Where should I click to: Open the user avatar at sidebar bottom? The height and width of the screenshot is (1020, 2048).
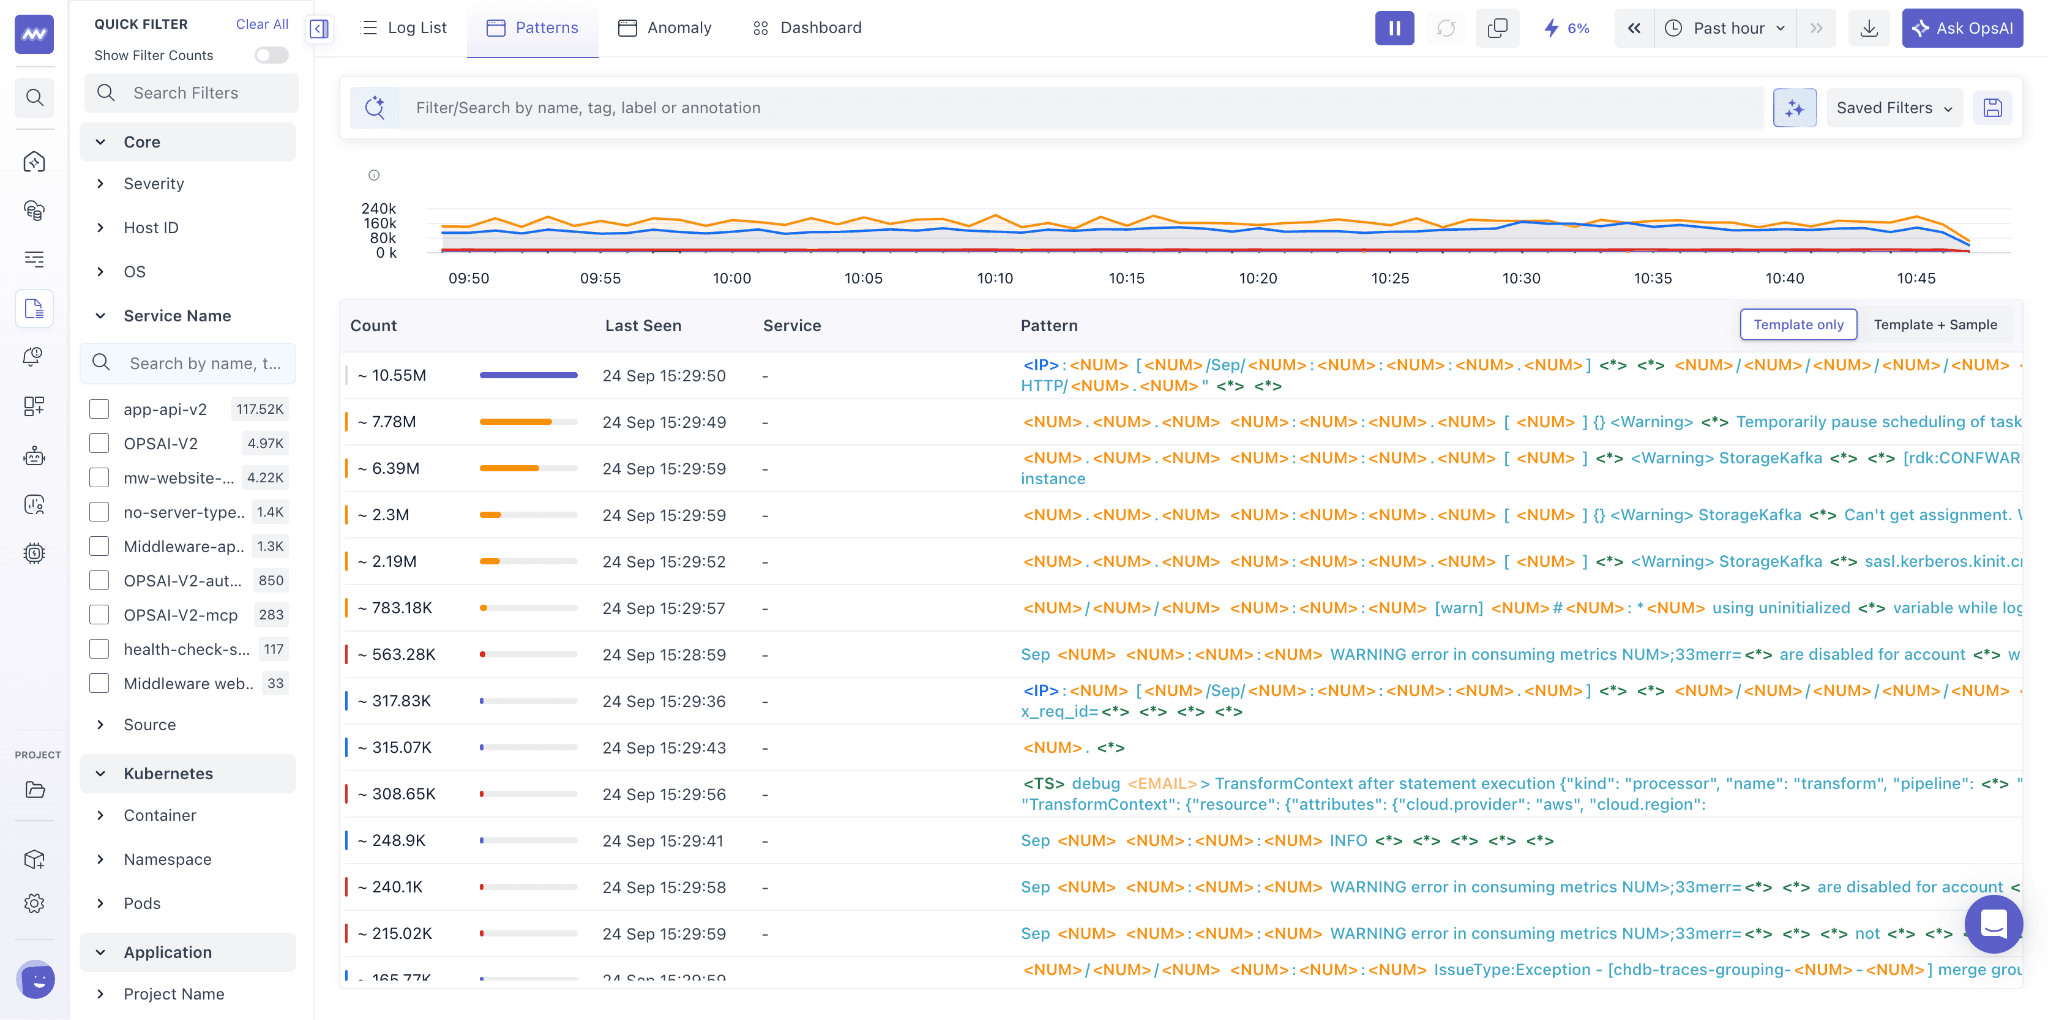36,980
